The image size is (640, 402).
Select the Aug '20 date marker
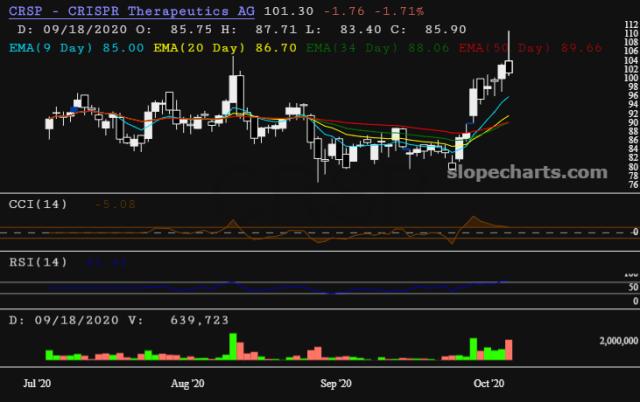pos(188,383)
